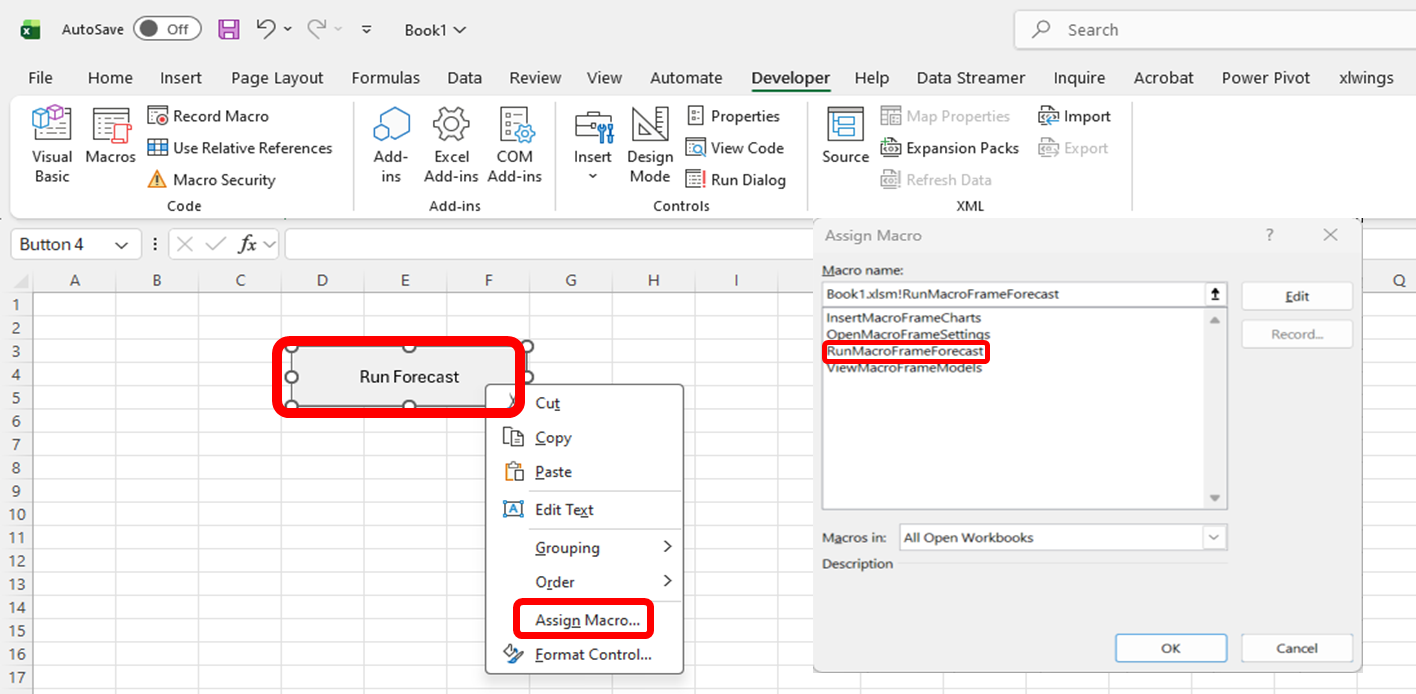
Task: Select column D header
Action: tap(322, 281)
